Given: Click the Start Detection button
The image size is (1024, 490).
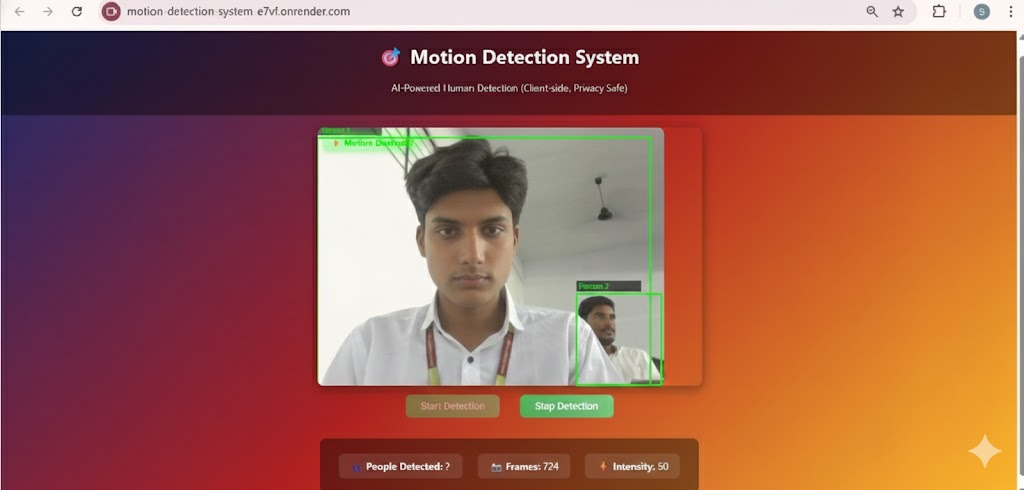Looking at the screenshot, I should [x=452, y=406].
